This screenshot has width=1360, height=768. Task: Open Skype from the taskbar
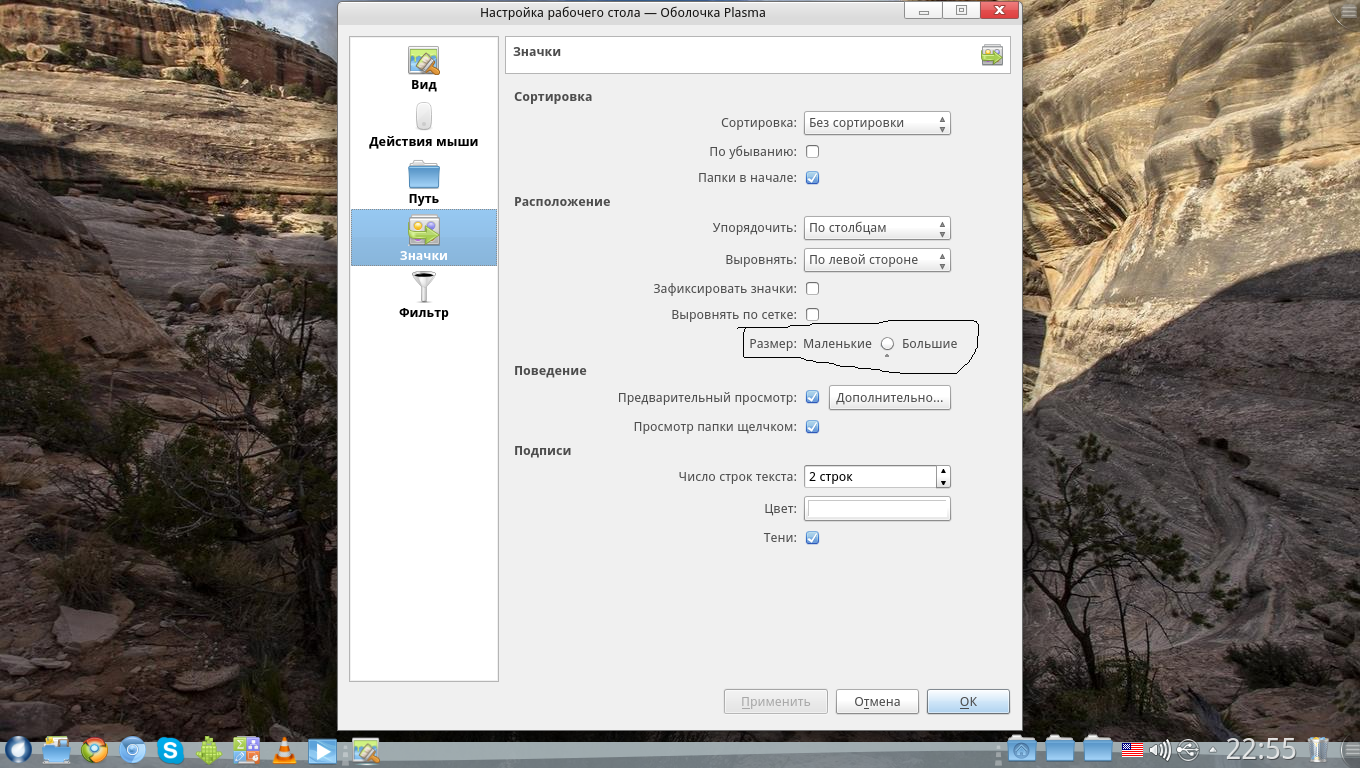(x=171, y=749)
